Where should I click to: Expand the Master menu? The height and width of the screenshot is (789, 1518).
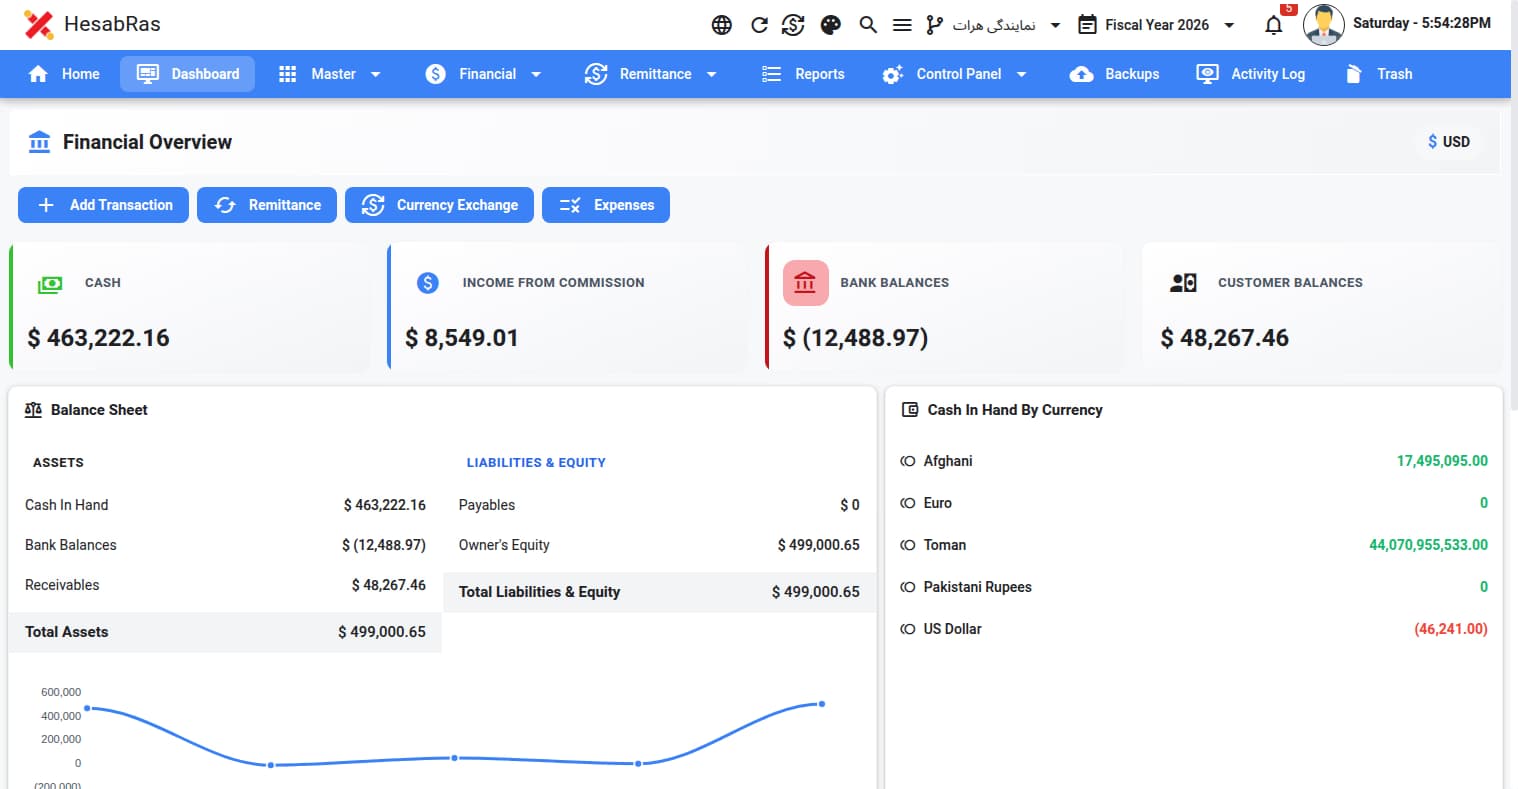click(x=329, y=74)
